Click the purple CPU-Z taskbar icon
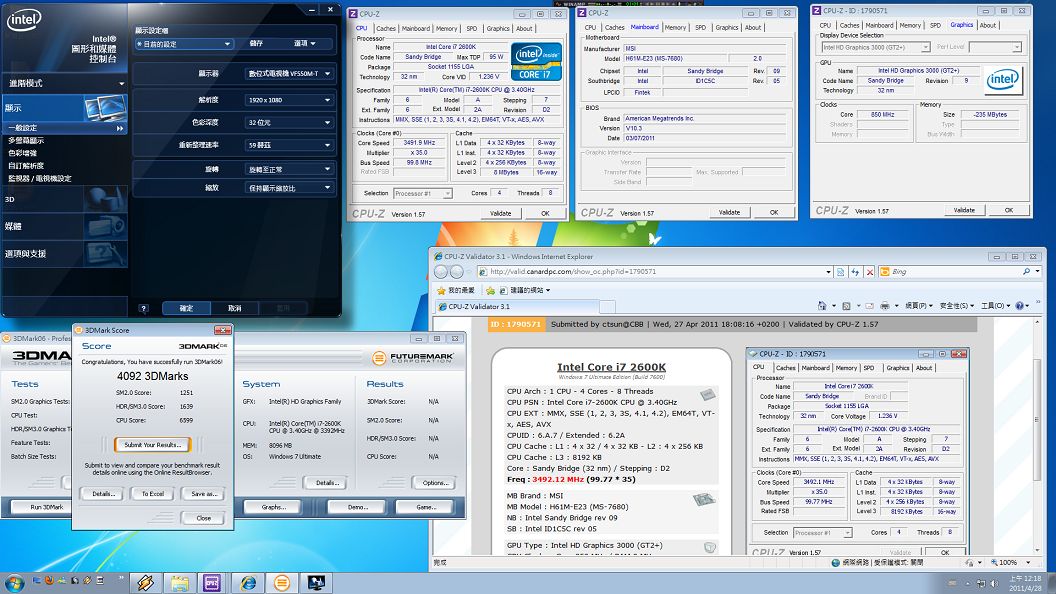 click(x=213, y=583)
